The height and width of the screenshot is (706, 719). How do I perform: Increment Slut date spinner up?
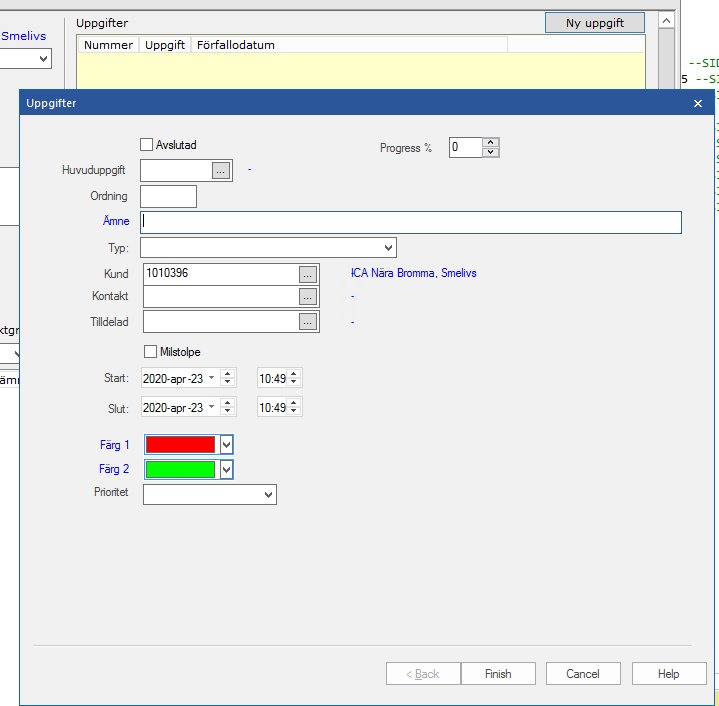[x=227, y=403]
